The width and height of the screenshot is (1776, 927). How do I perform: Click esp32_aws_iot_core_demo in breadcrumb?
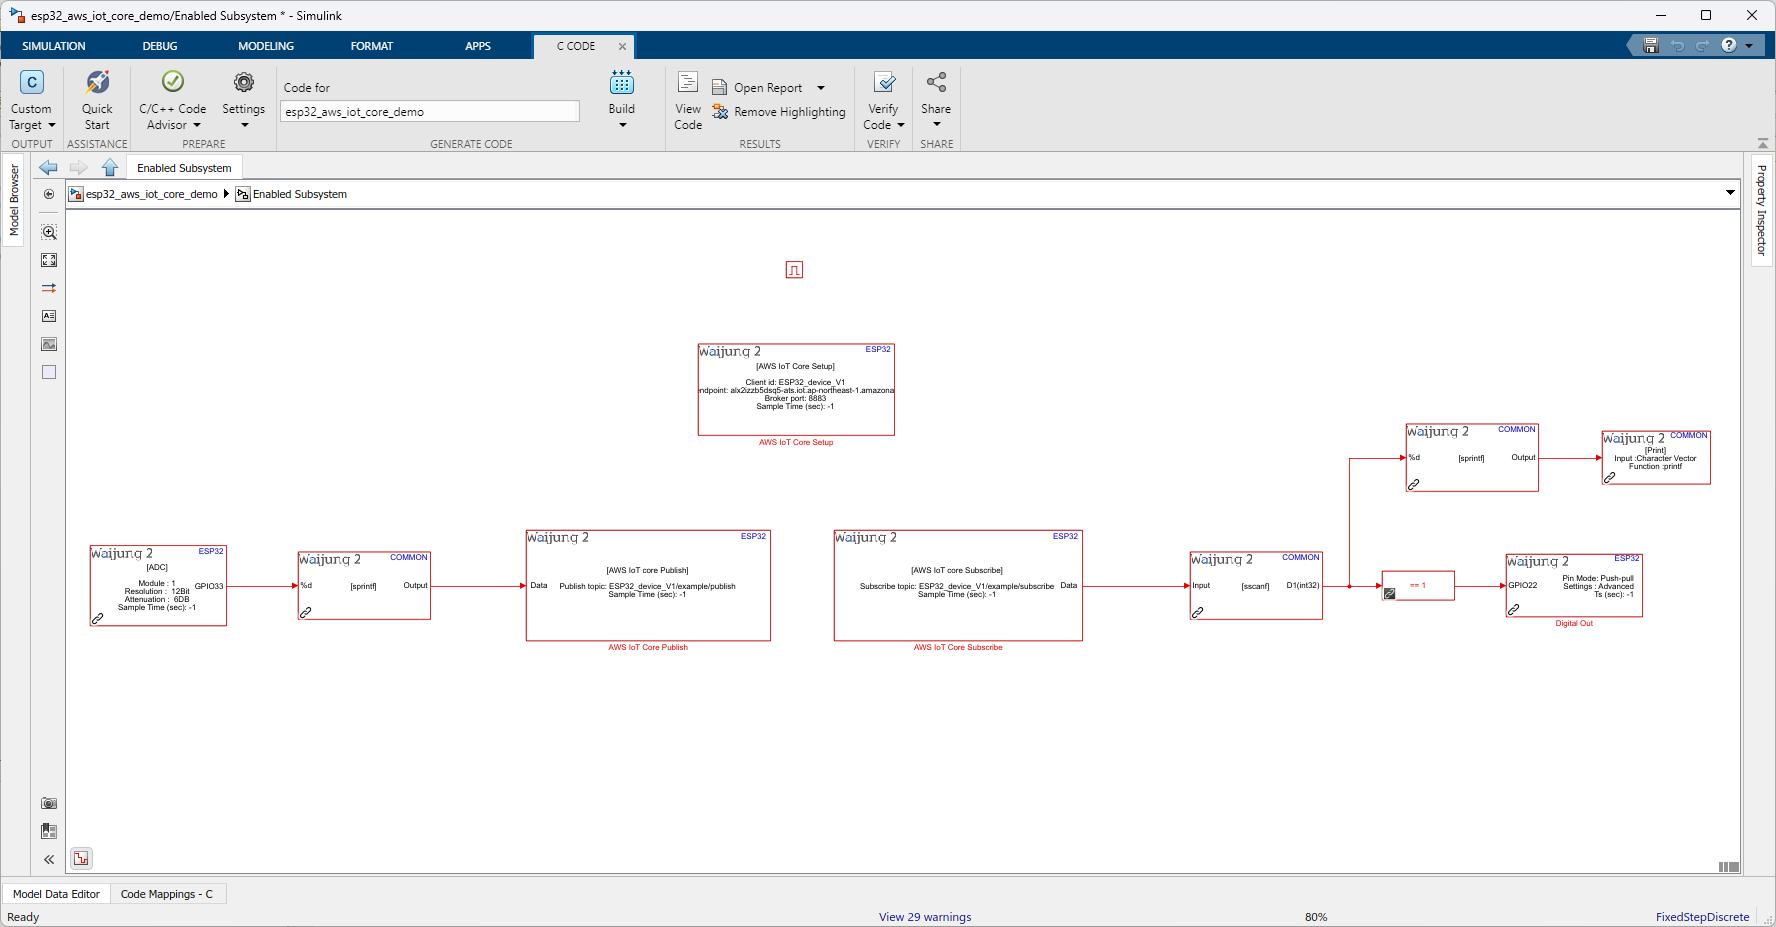pyautogui.click(x=151, y=194)
